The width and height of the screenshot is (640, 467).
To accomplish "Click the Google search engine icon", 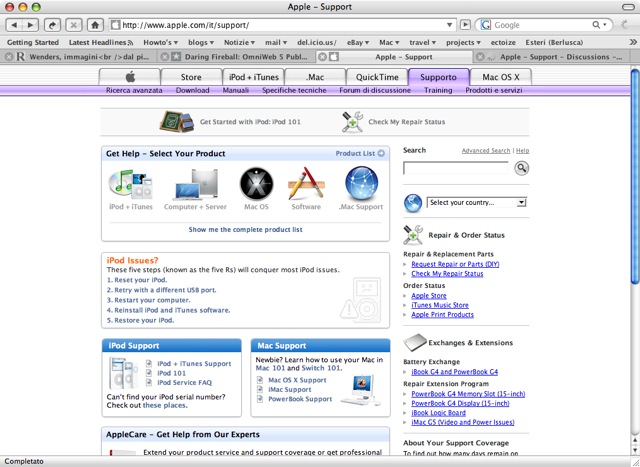I will pyautogui.click(x=486, y=25).
